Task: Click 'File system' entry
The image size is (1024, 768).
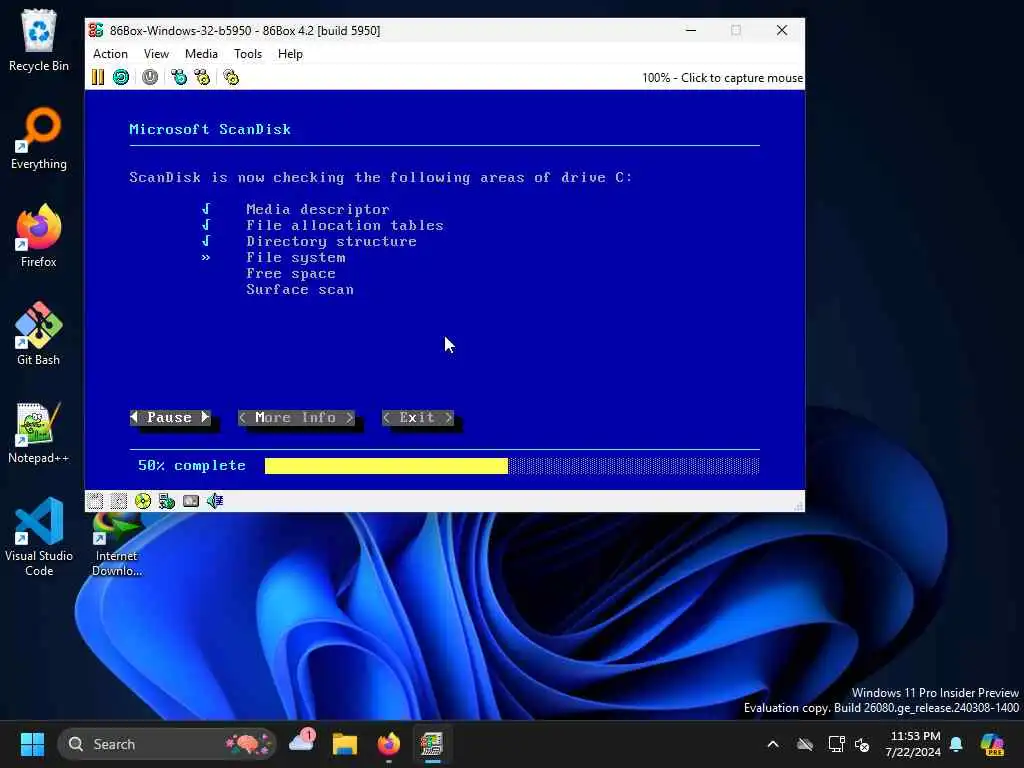Action: (296, 258)
